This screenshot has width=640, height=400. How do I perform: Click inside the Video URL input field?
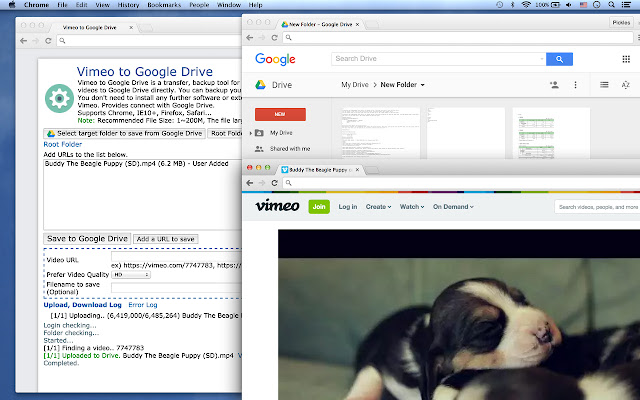(176, 256)
